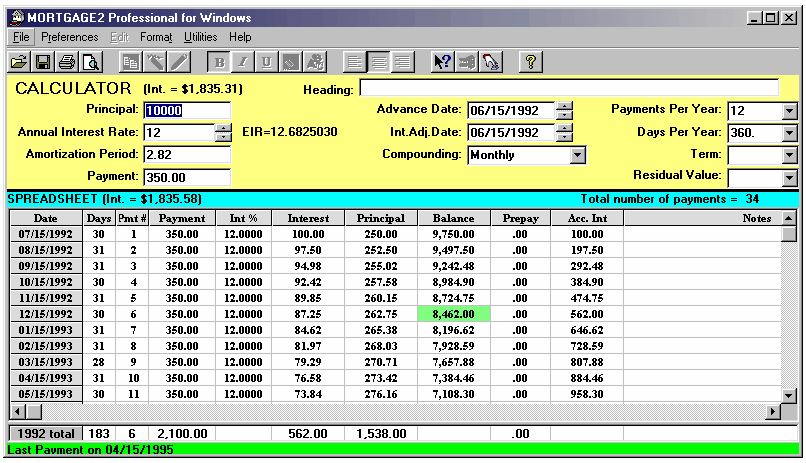Click the Open file toolbar icon

(x=19, y=62)
